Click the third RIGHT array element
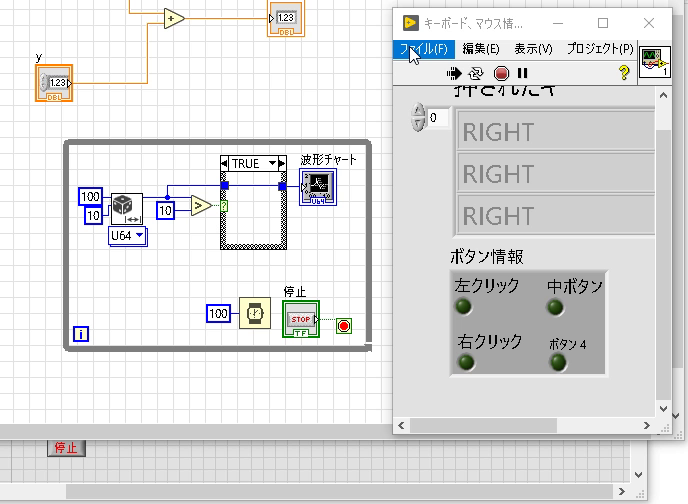 556,215
